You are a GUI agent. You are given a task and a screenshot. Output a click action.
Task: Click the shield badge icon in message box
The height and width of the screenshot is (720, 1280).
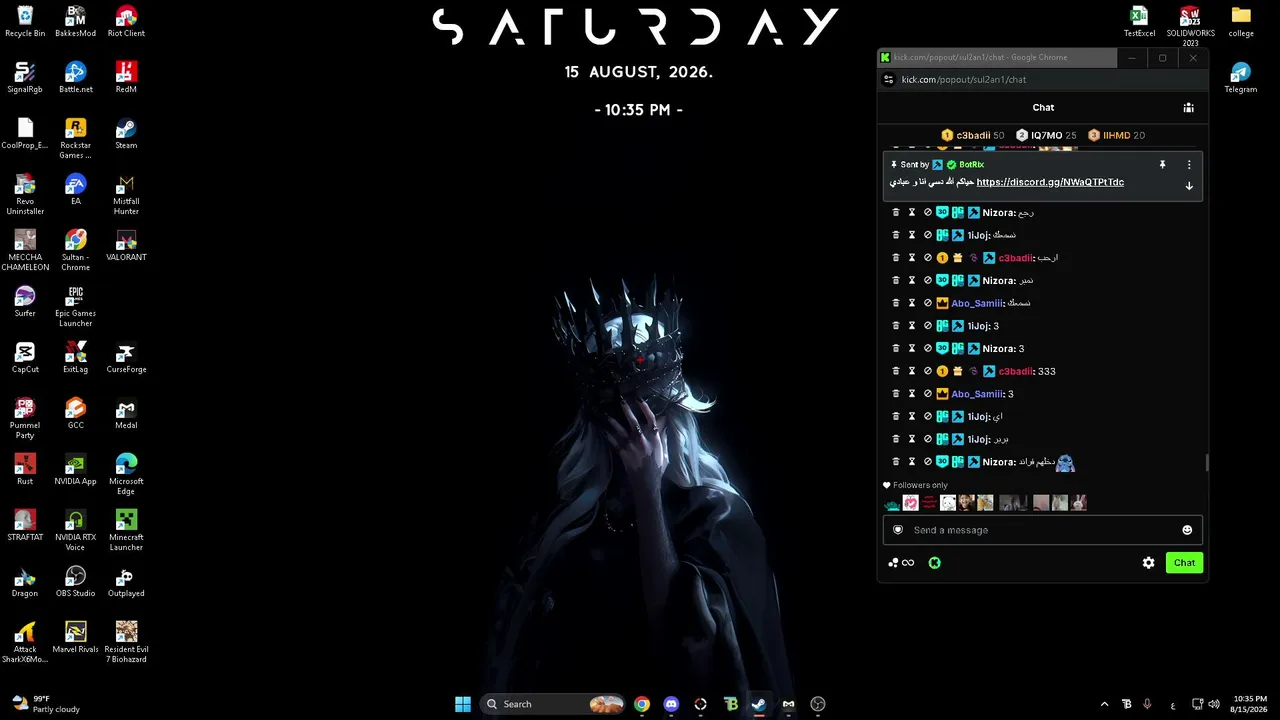click(x=898, y=530)
